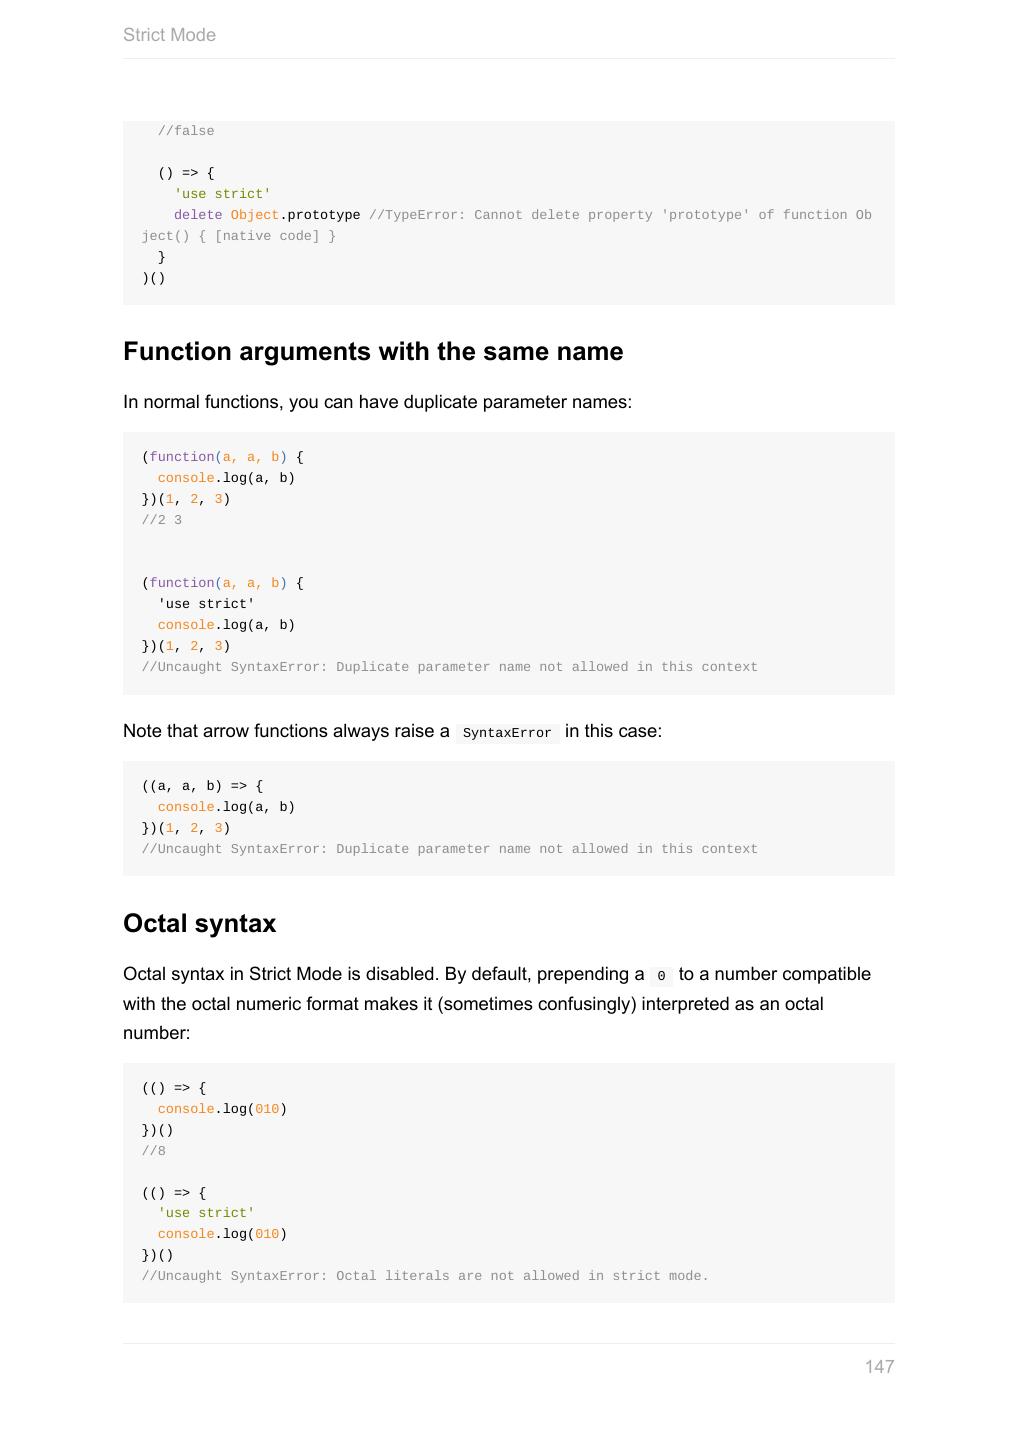Click the "Octal syntax in Strict Mode is disabled" sentence
The width and height of the screenshot is (1019, 1440).
382,974
